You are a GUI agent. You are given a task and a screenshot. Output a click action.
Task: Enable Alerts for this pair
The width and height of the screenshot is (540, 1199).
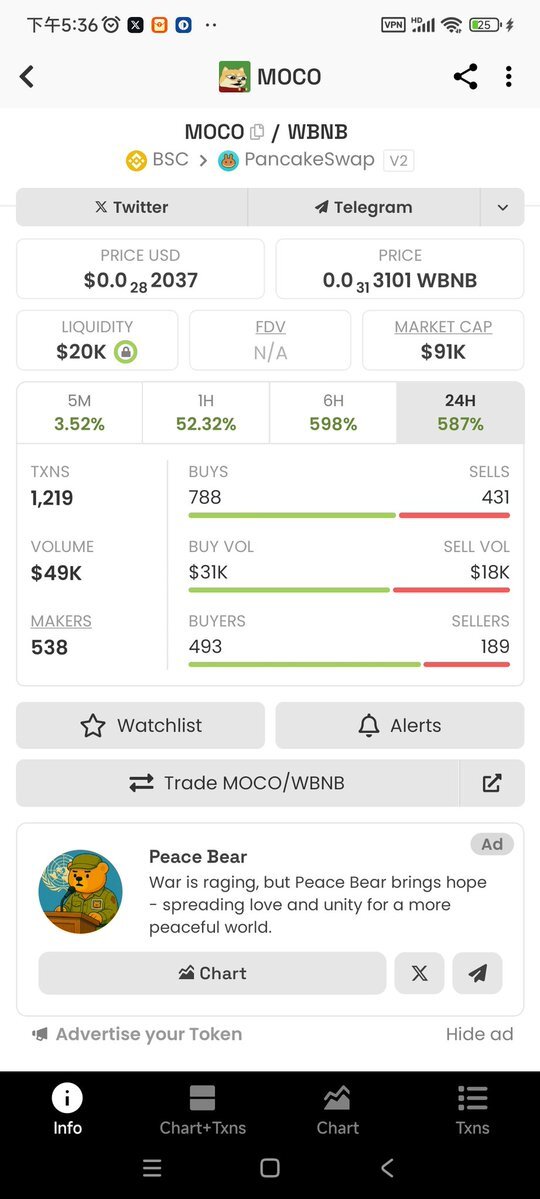point(400,725)
